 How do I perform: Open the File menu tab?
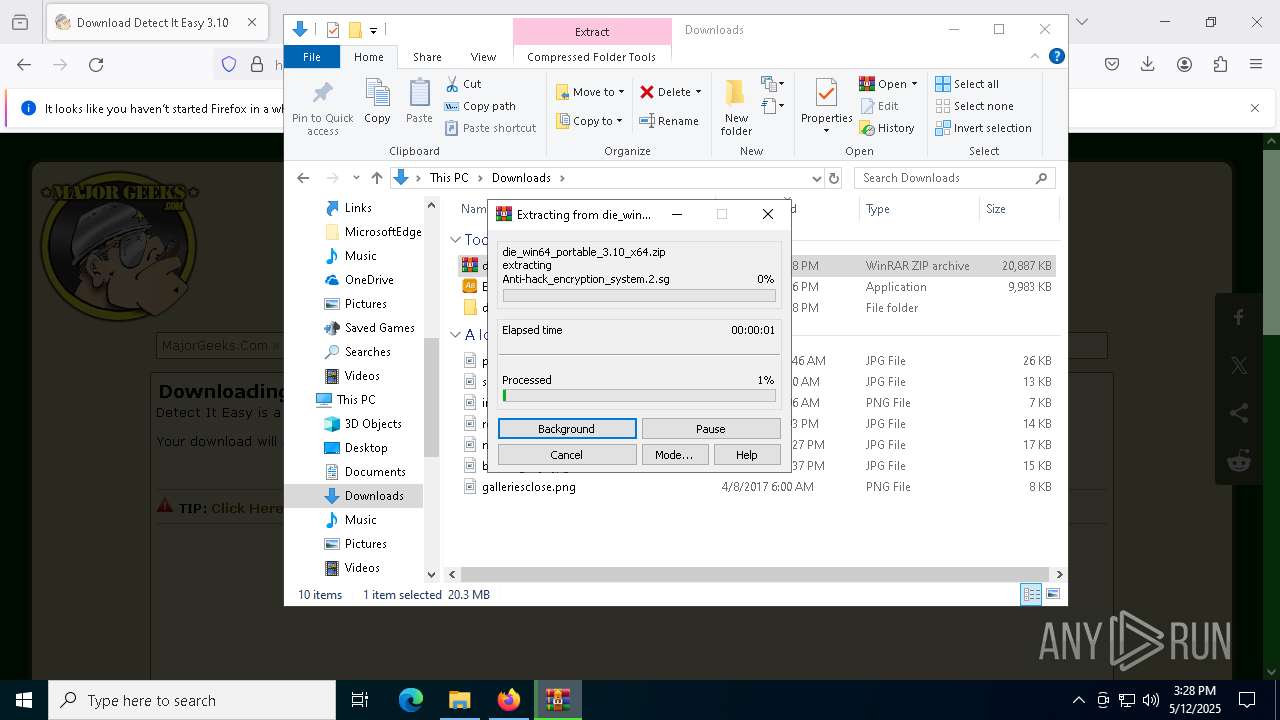(x=312, y=57)
